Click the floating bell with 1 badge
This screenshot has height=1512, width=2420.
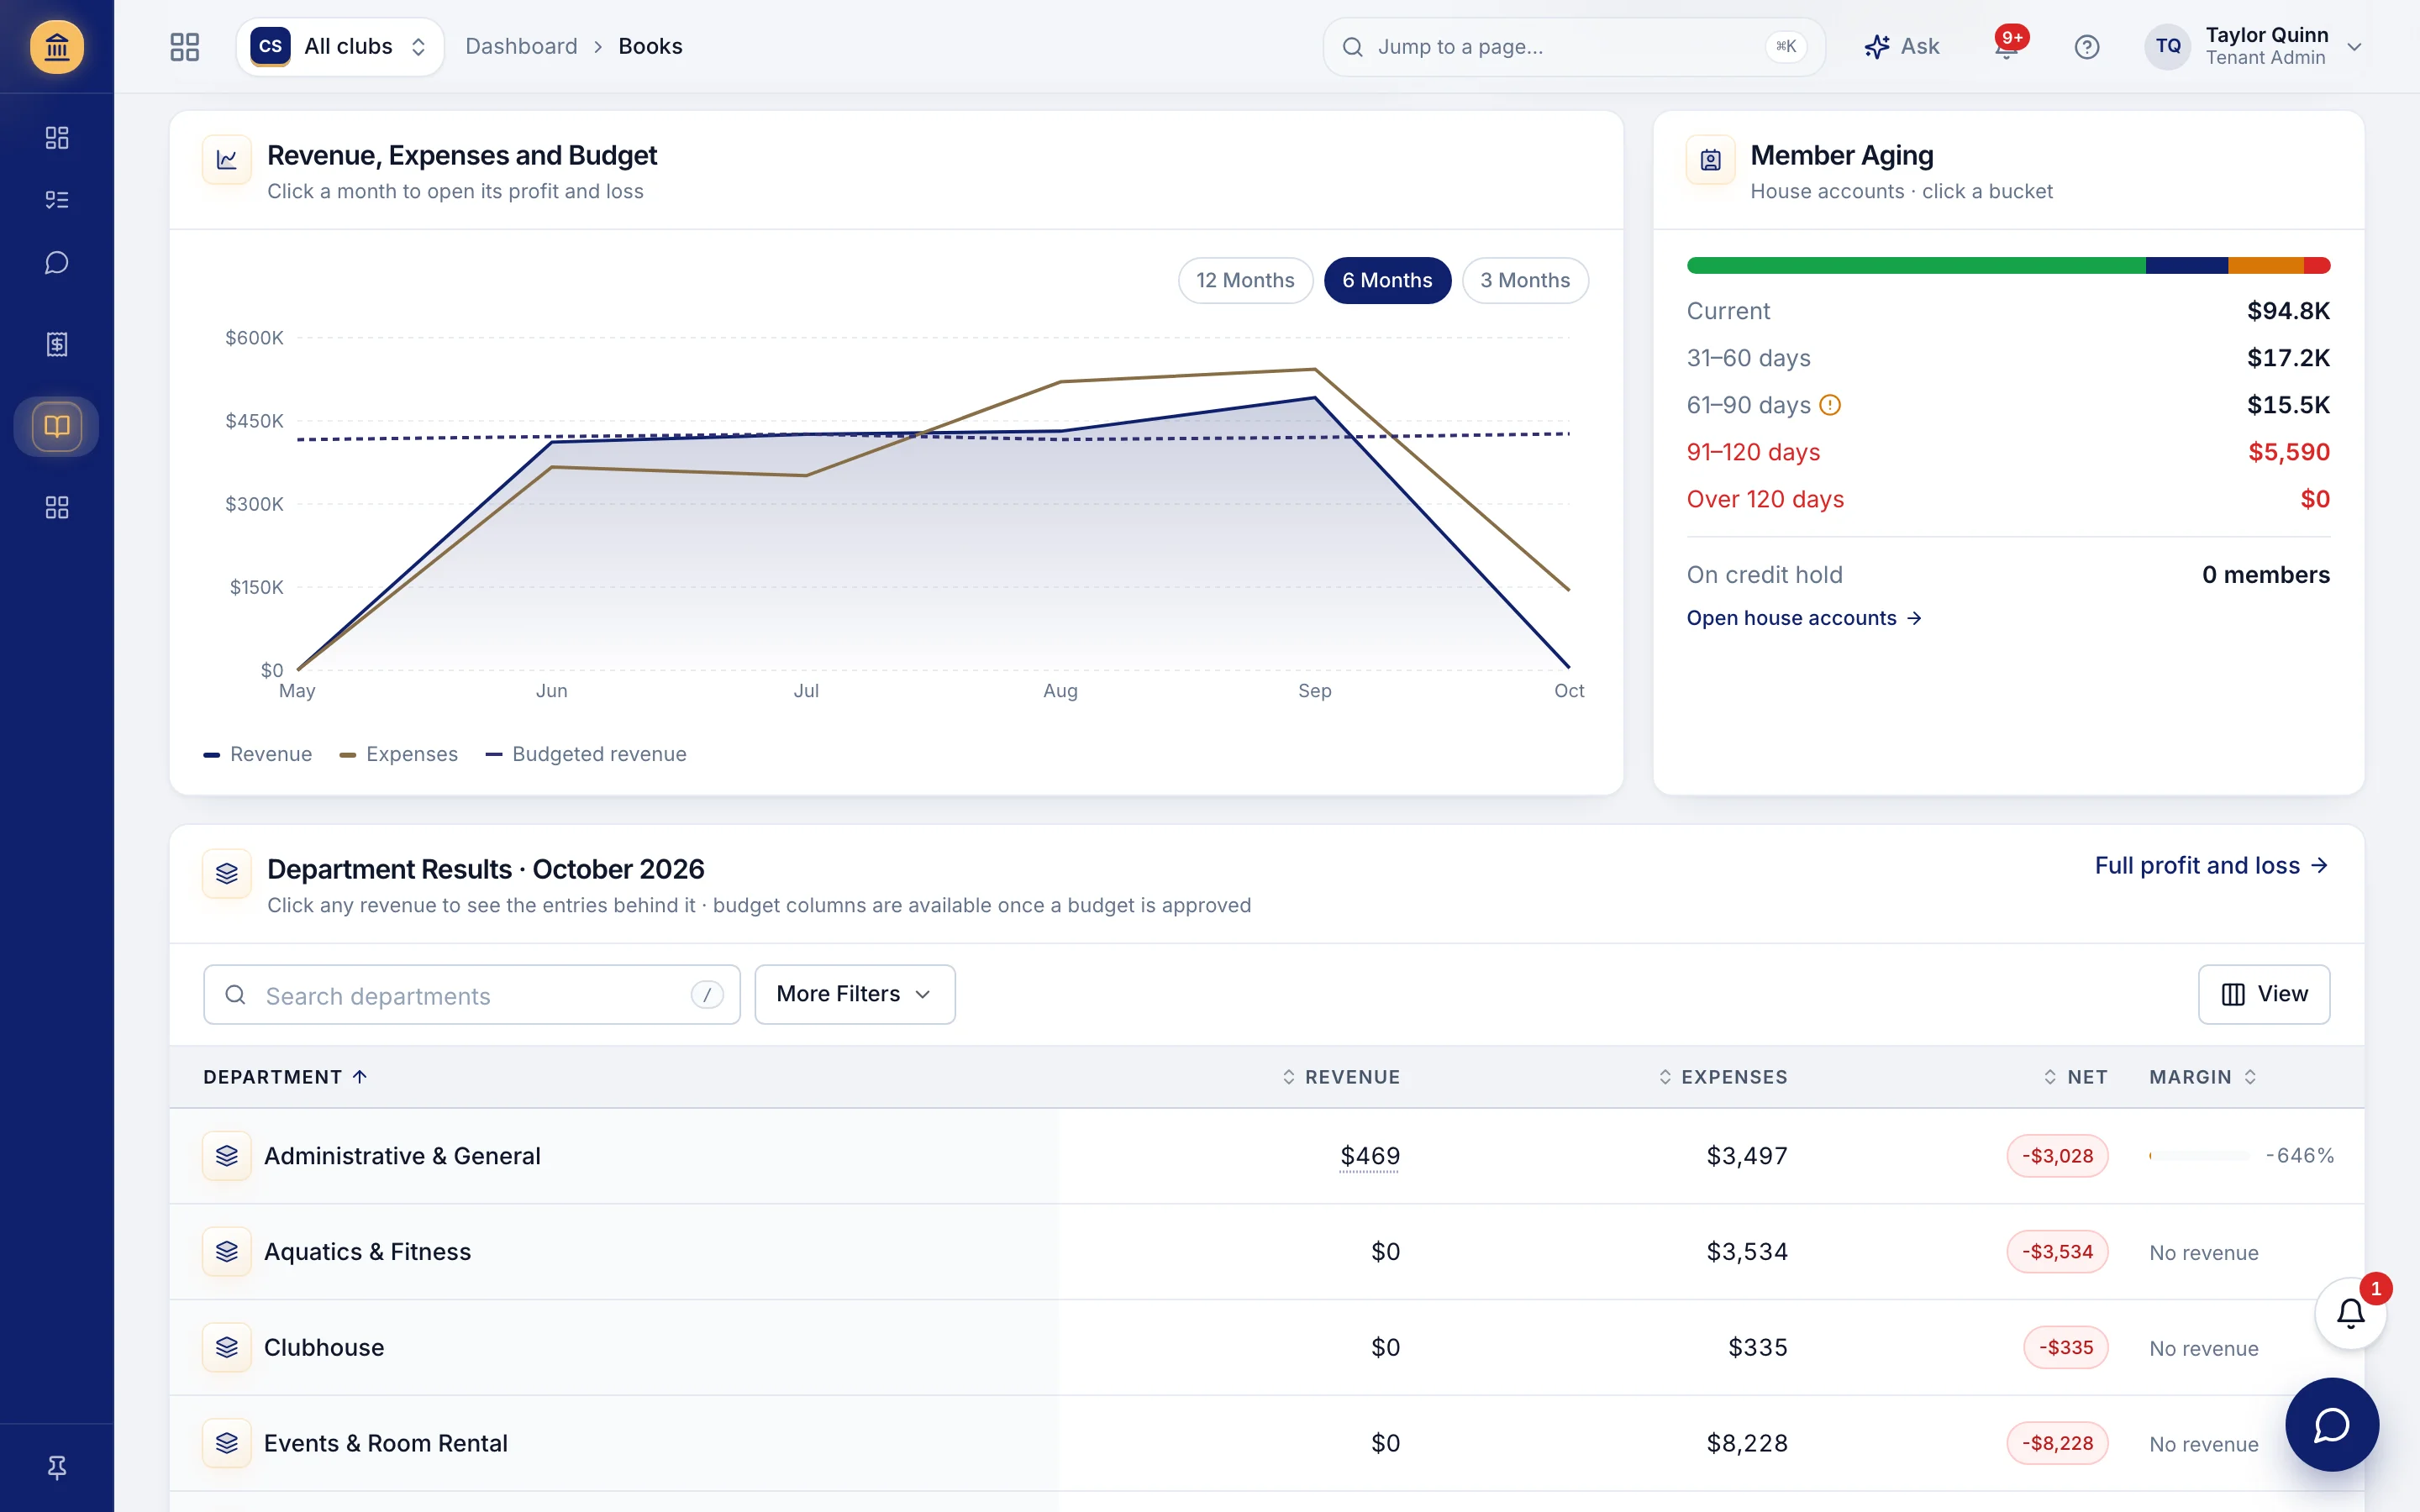pos(2351,1313)
